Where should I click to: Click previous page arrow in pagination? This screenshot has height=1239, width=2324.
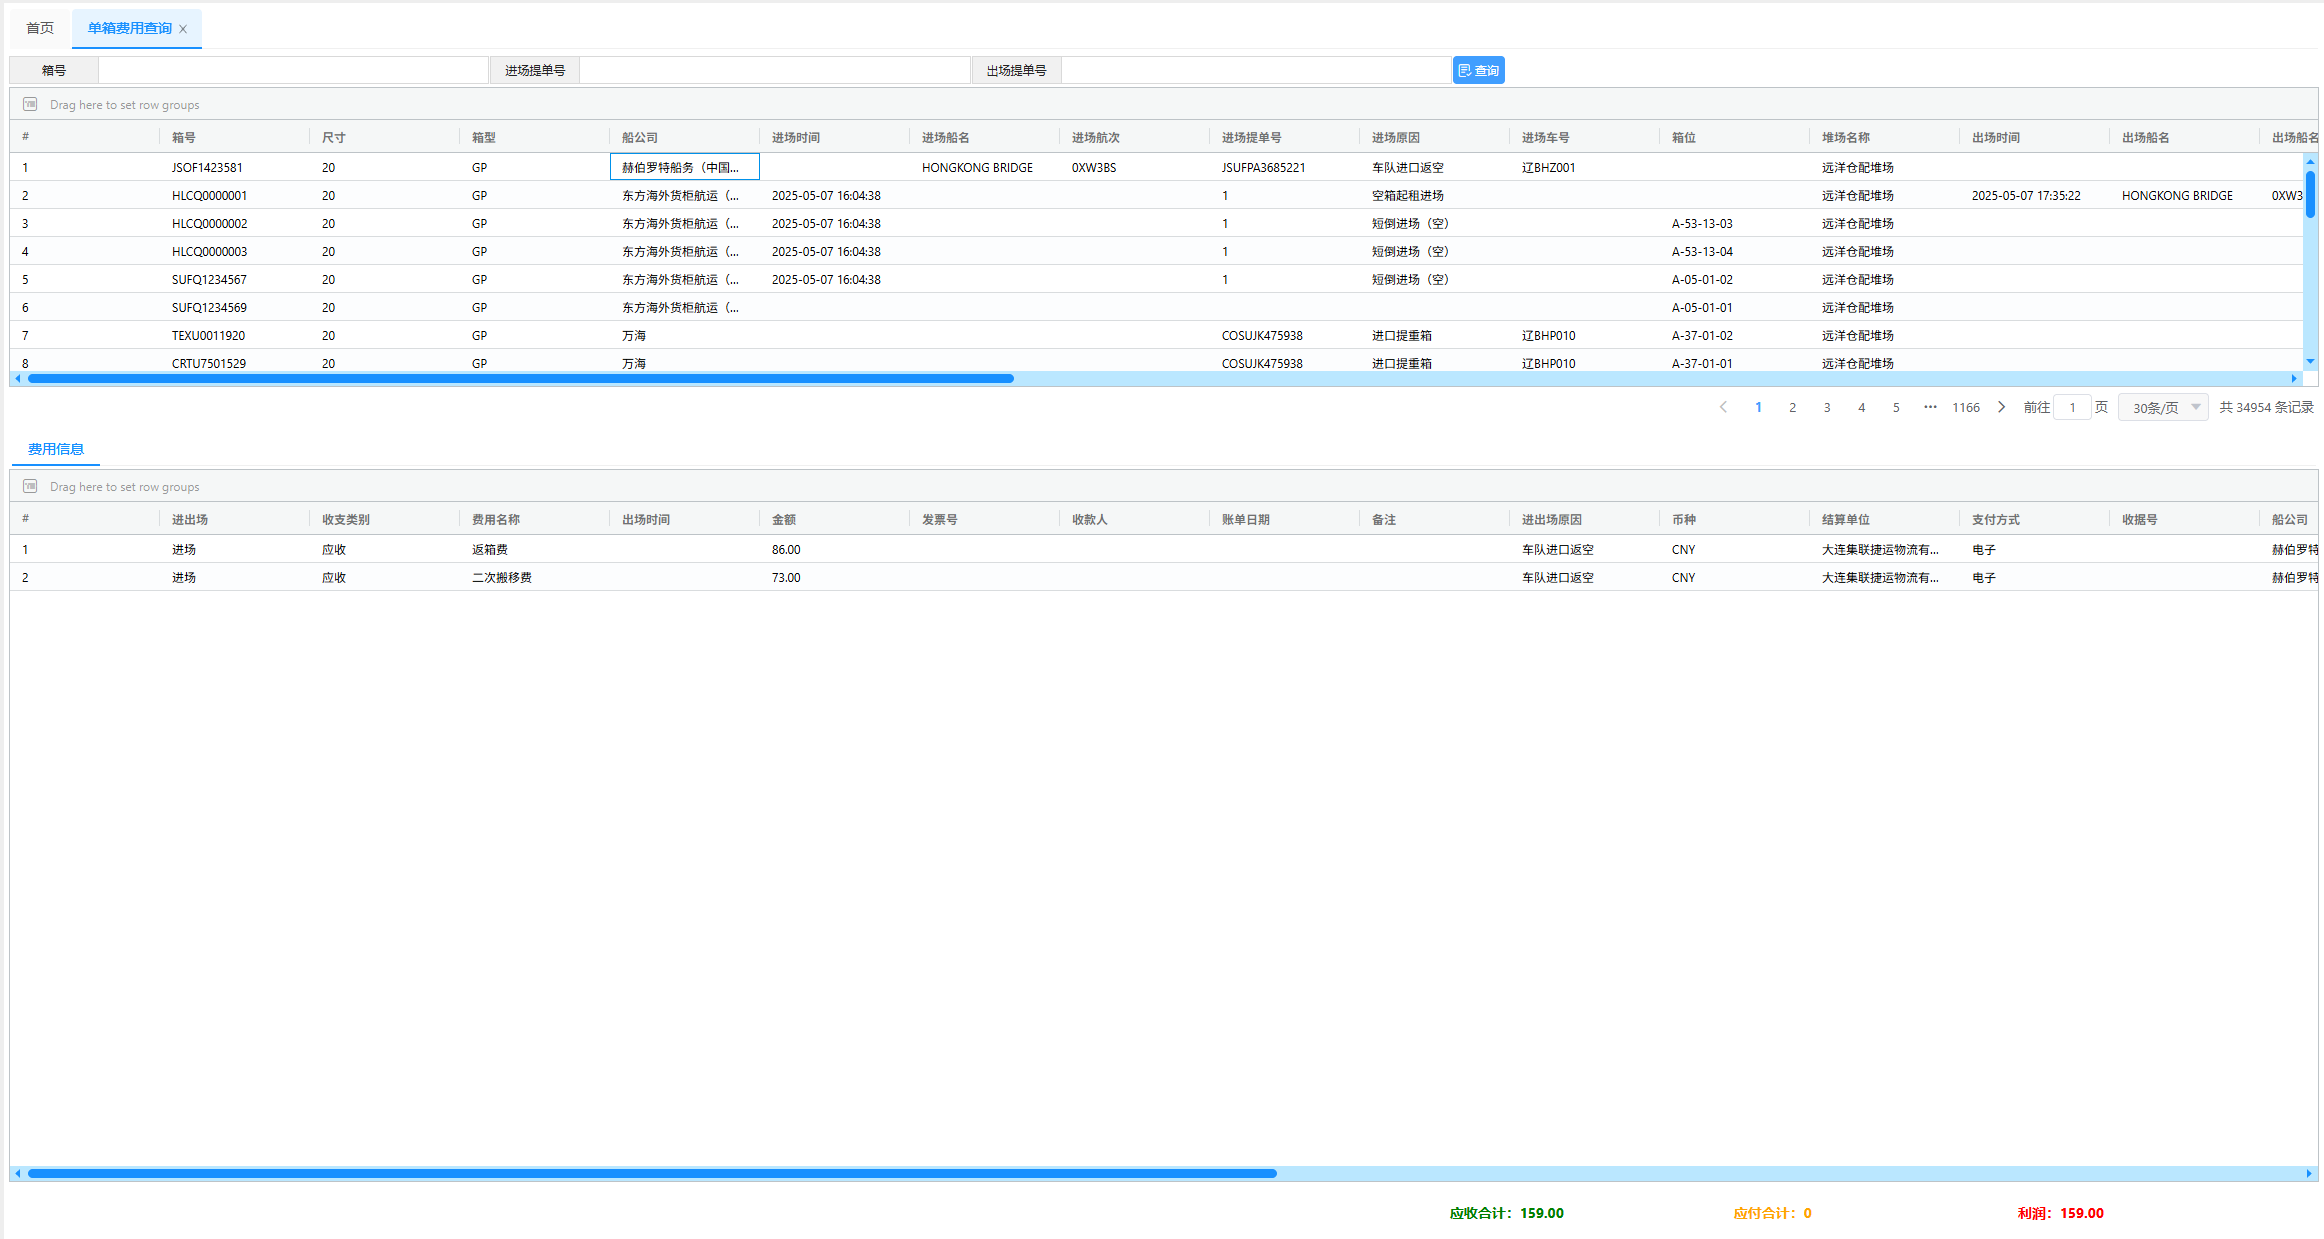pos(1723,407)
